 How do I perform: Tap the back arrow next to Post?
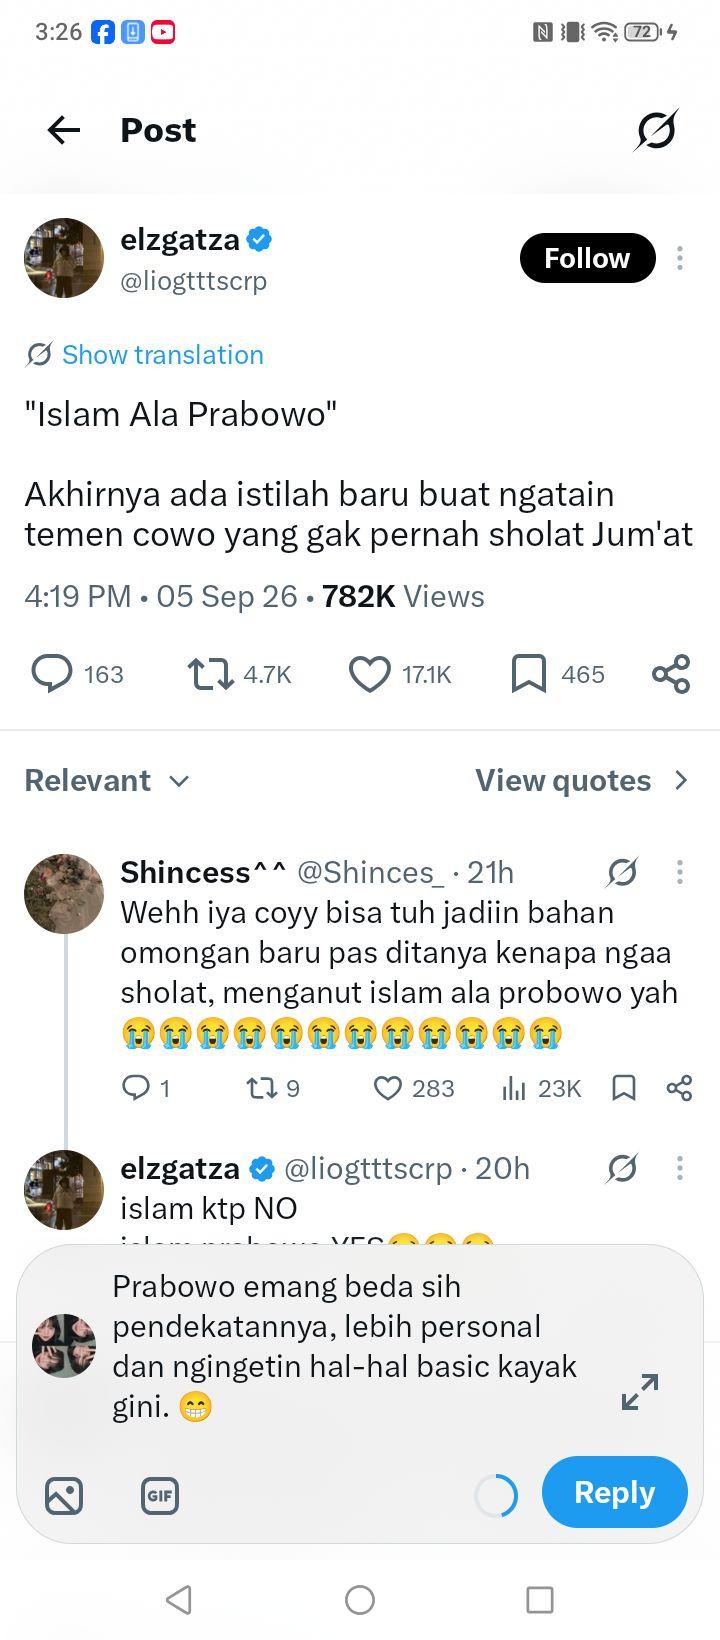[64, 130]
